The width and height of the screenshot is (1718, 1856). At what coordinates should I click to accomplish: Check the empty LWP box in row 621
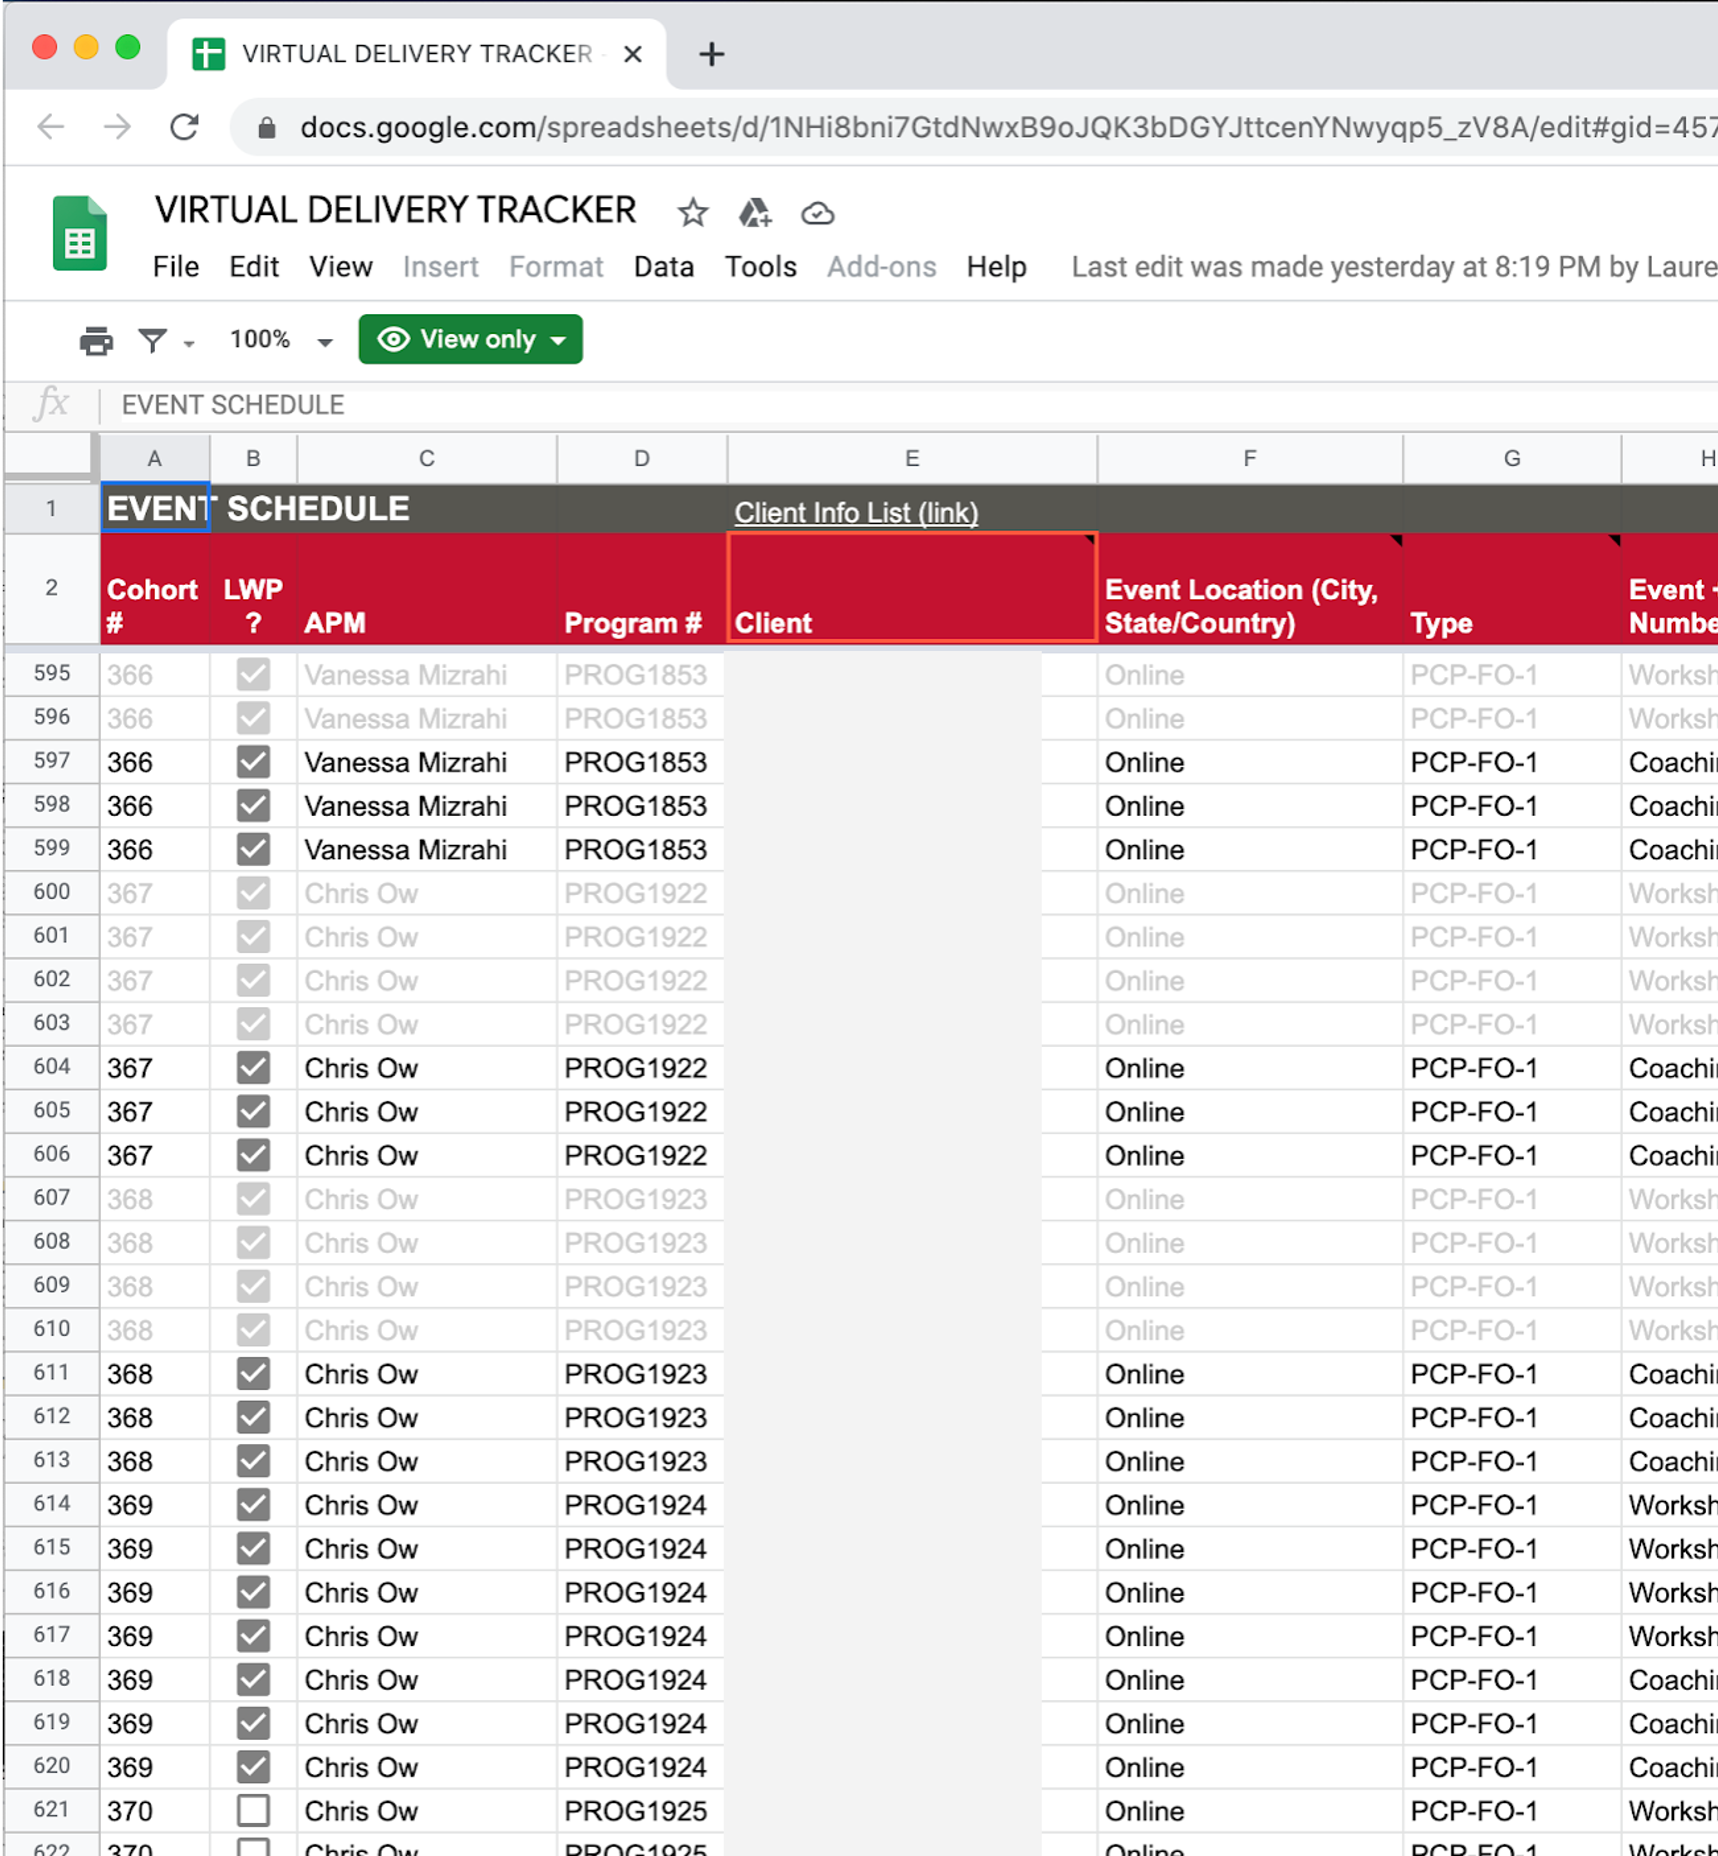(x=253, y=1811)
